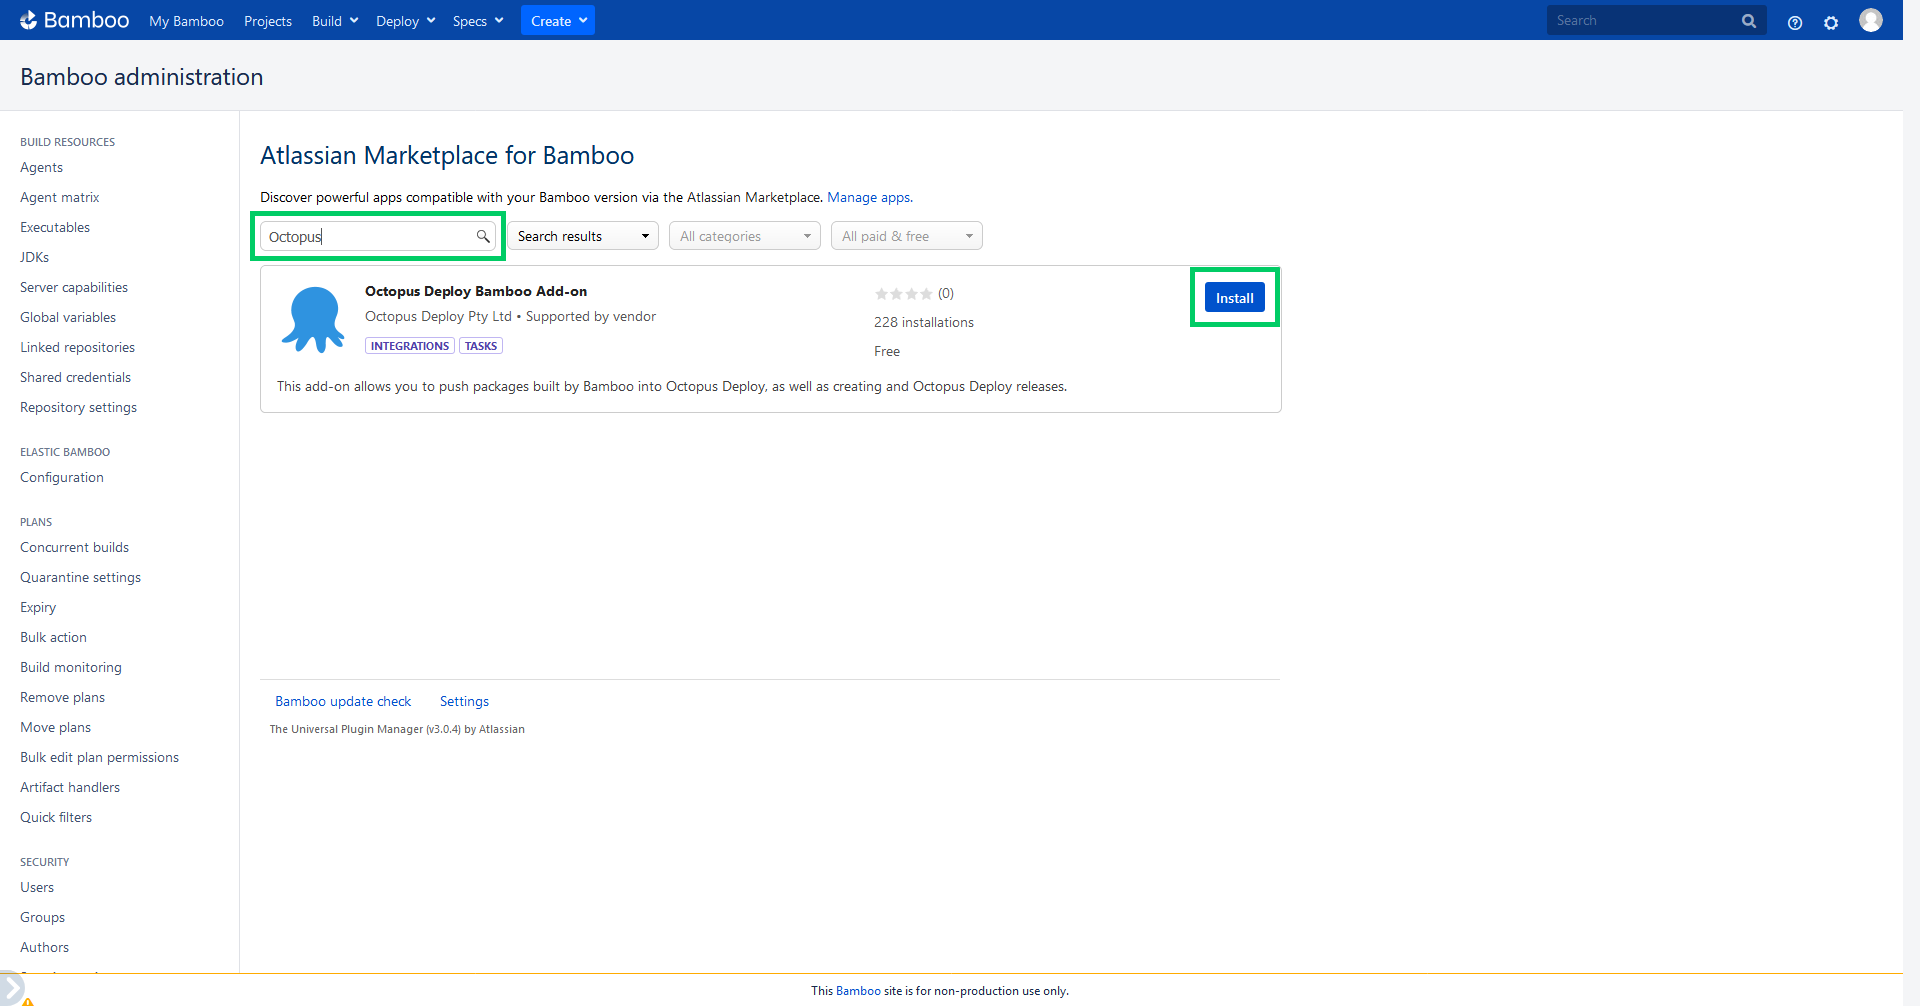
Task: Click the TASKS tag
Action: tap(481, 346)
